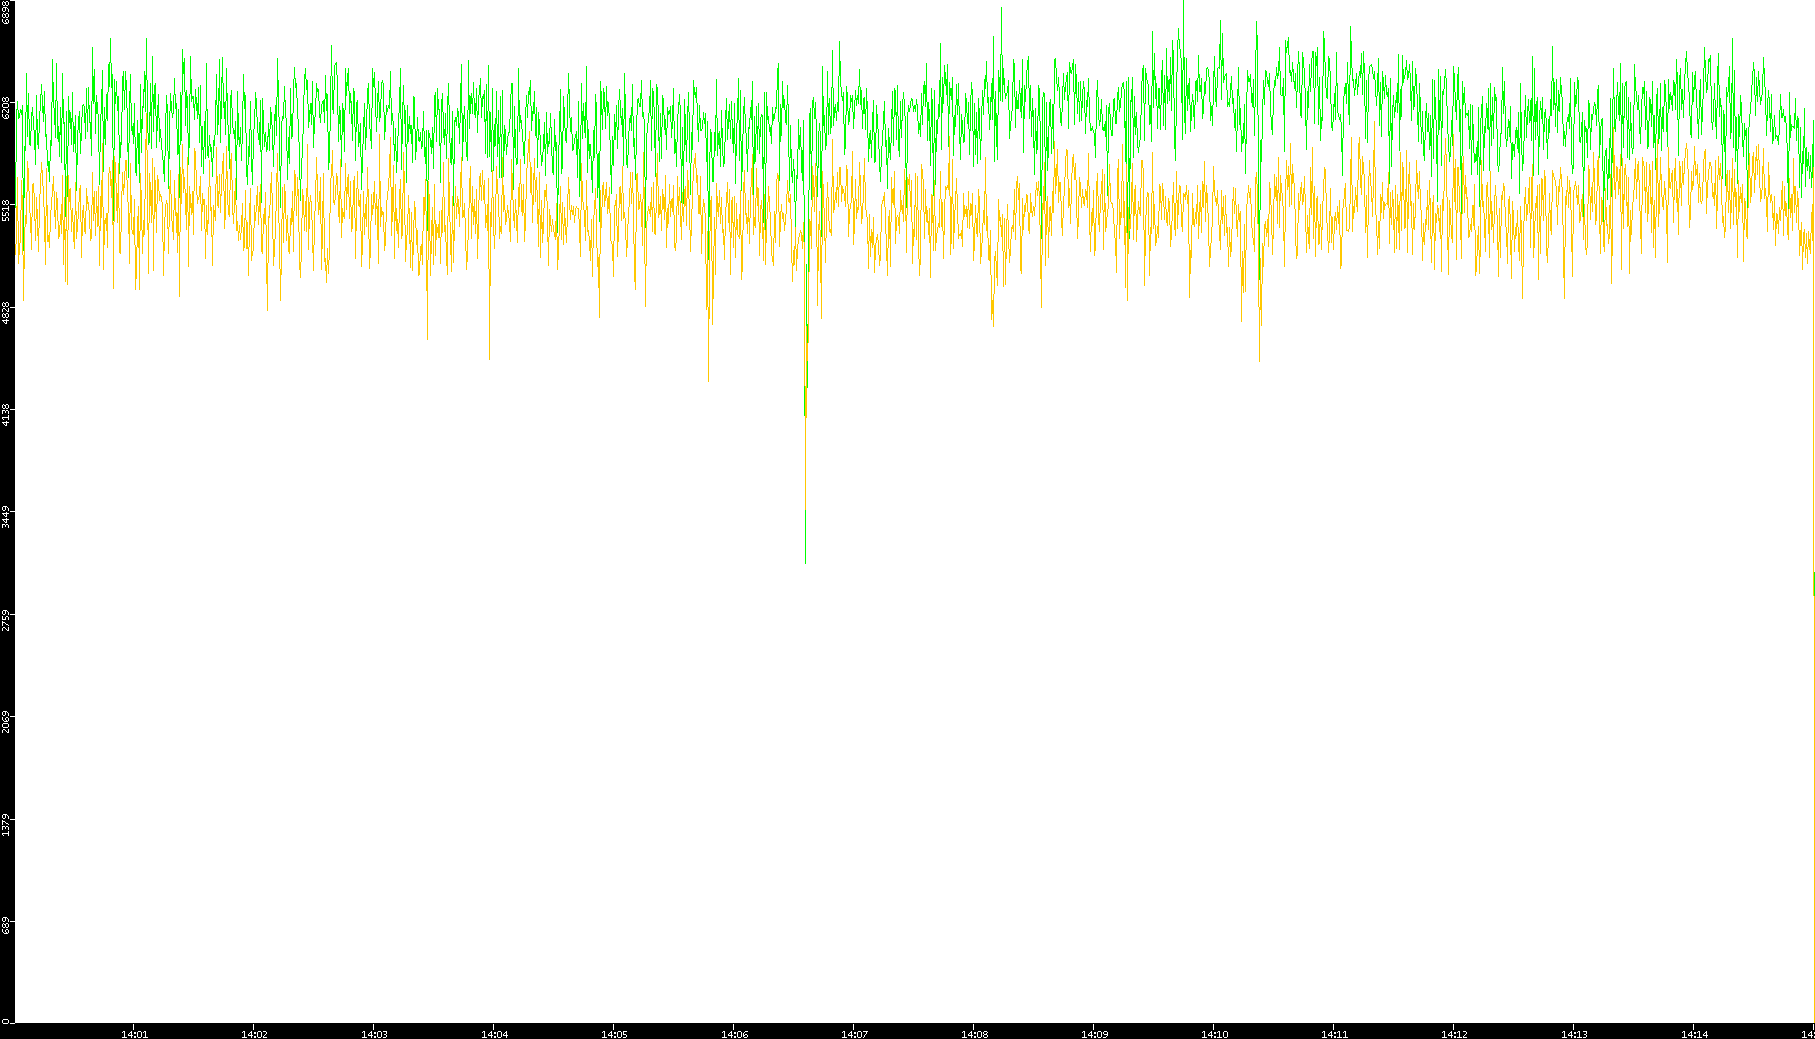Viewport: 1815px width, 1039px height.
Task: Select the 1379 vertical axis label
Action: (6, 825)
